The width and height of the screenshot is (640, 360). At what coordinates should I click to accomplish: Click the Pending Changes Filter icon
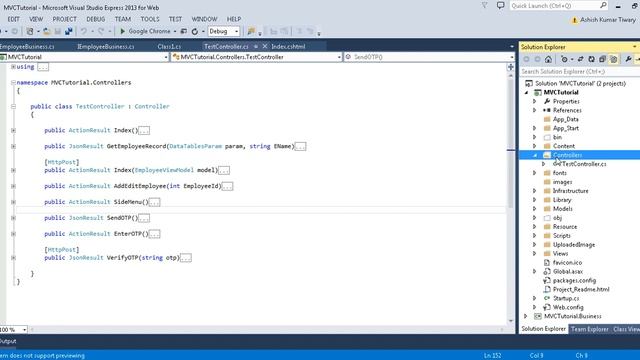point(564,59)
